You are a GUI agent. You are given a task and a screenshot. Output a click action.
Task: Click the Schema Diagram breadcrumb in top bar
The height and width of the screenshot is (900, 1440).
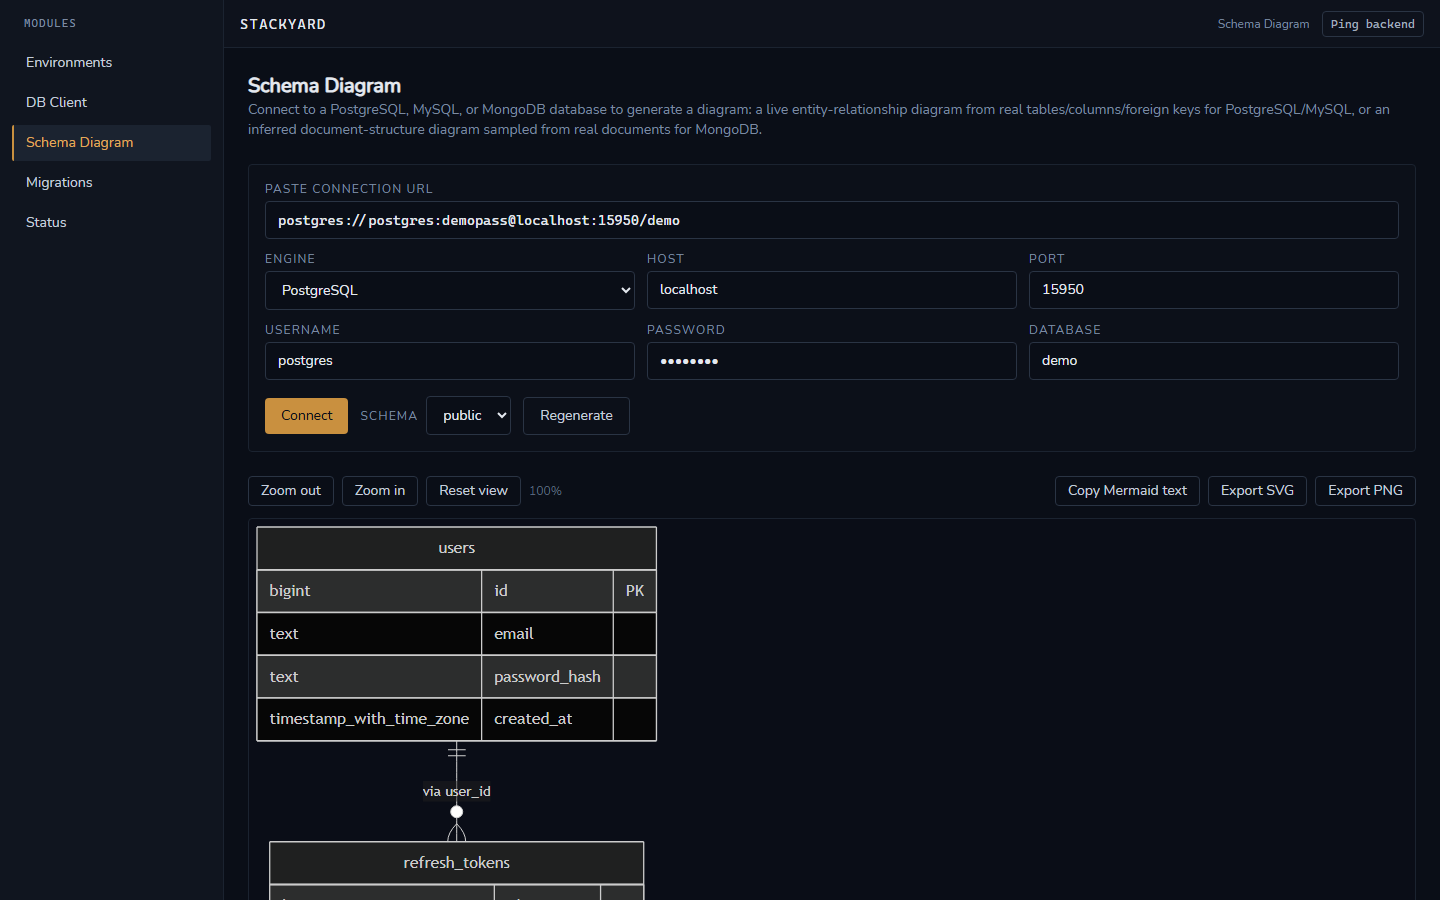pos(1263,24)
